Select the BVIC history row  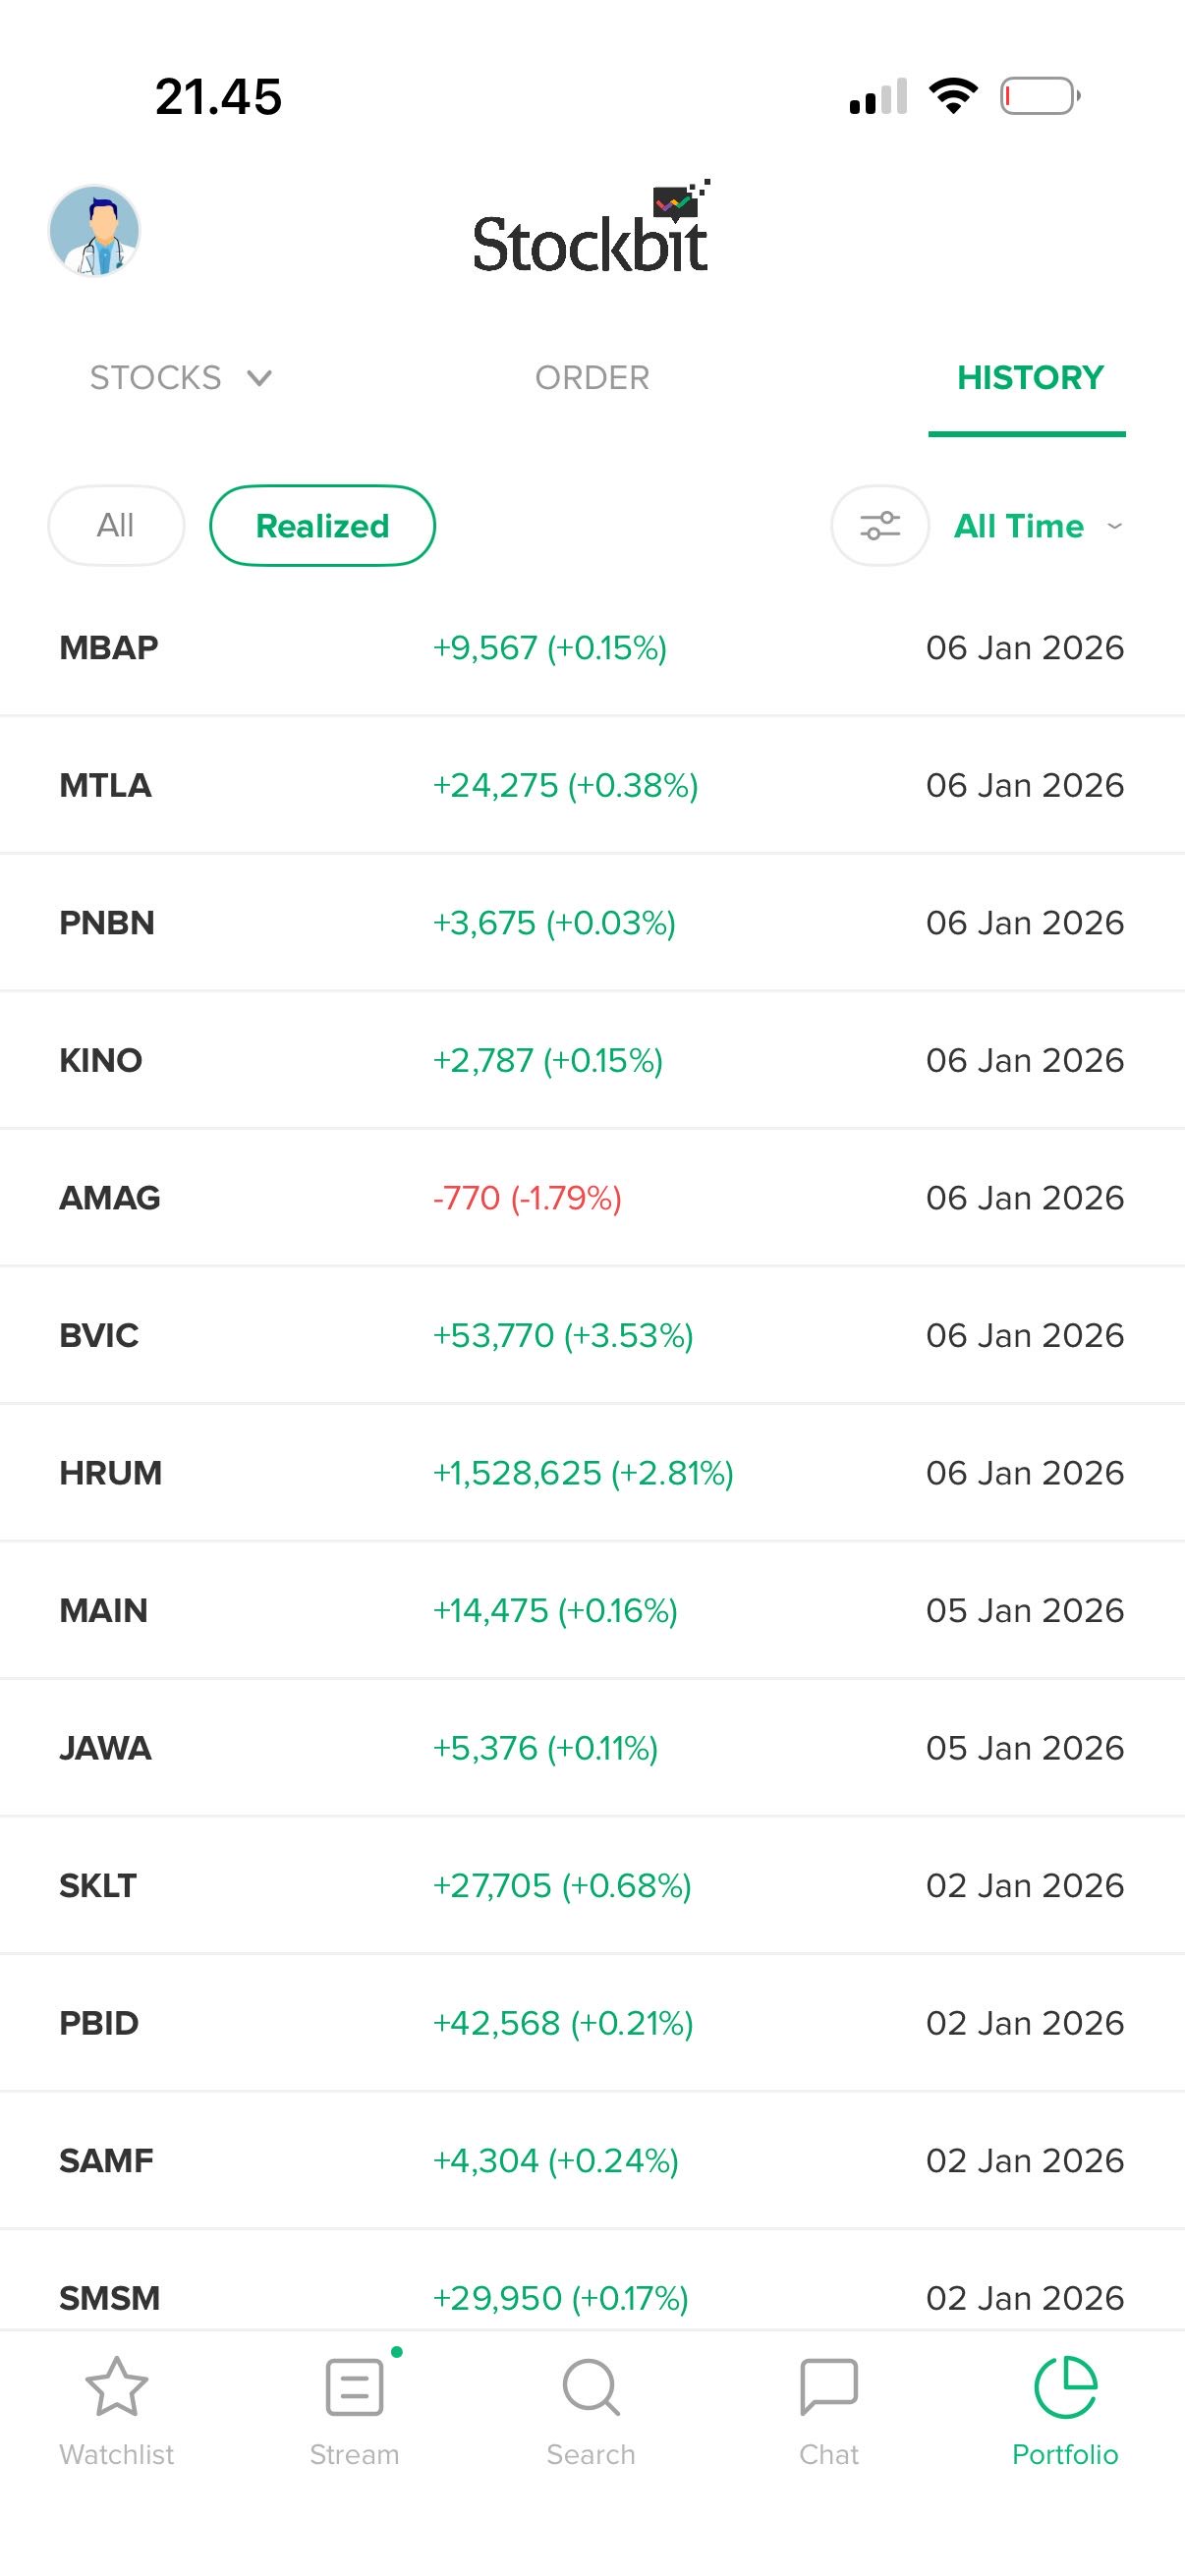[592, 1336]
